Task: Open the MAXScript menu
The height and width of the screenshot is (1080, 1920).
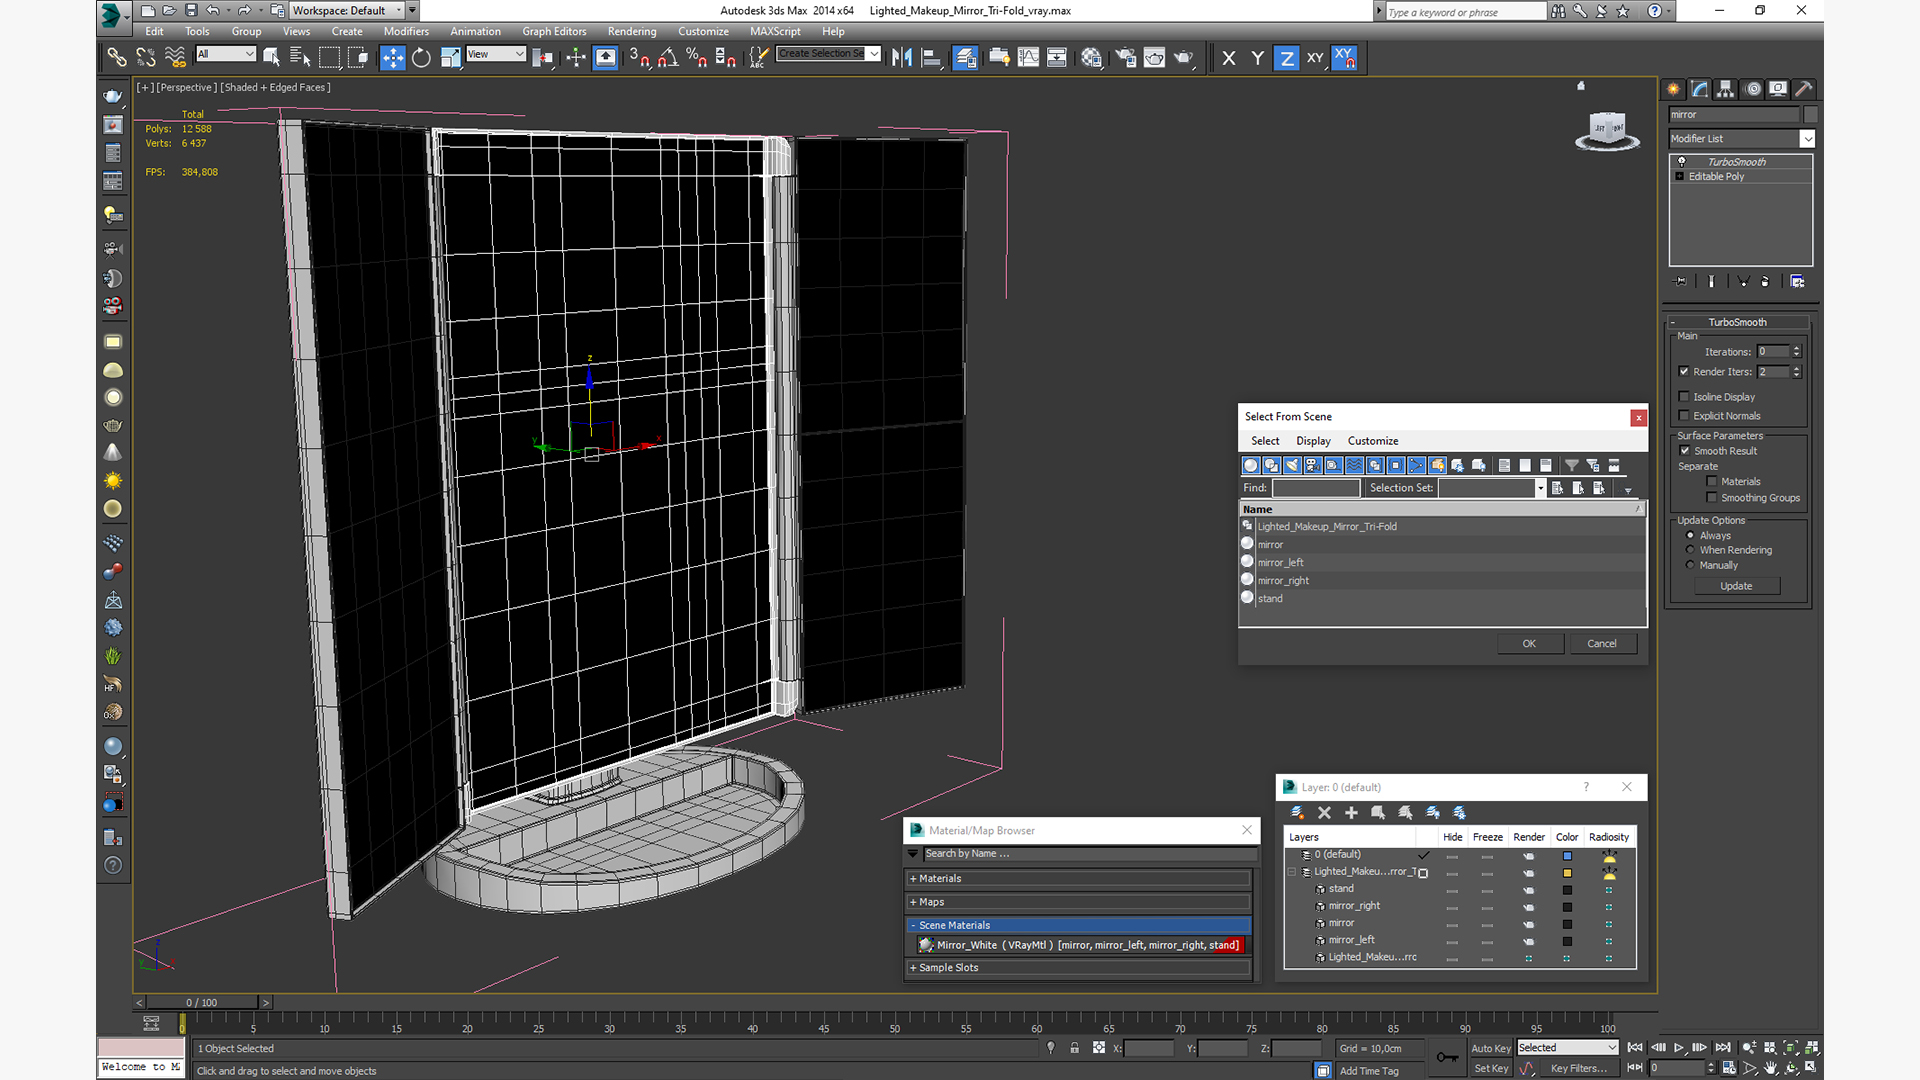Action: 775,31
